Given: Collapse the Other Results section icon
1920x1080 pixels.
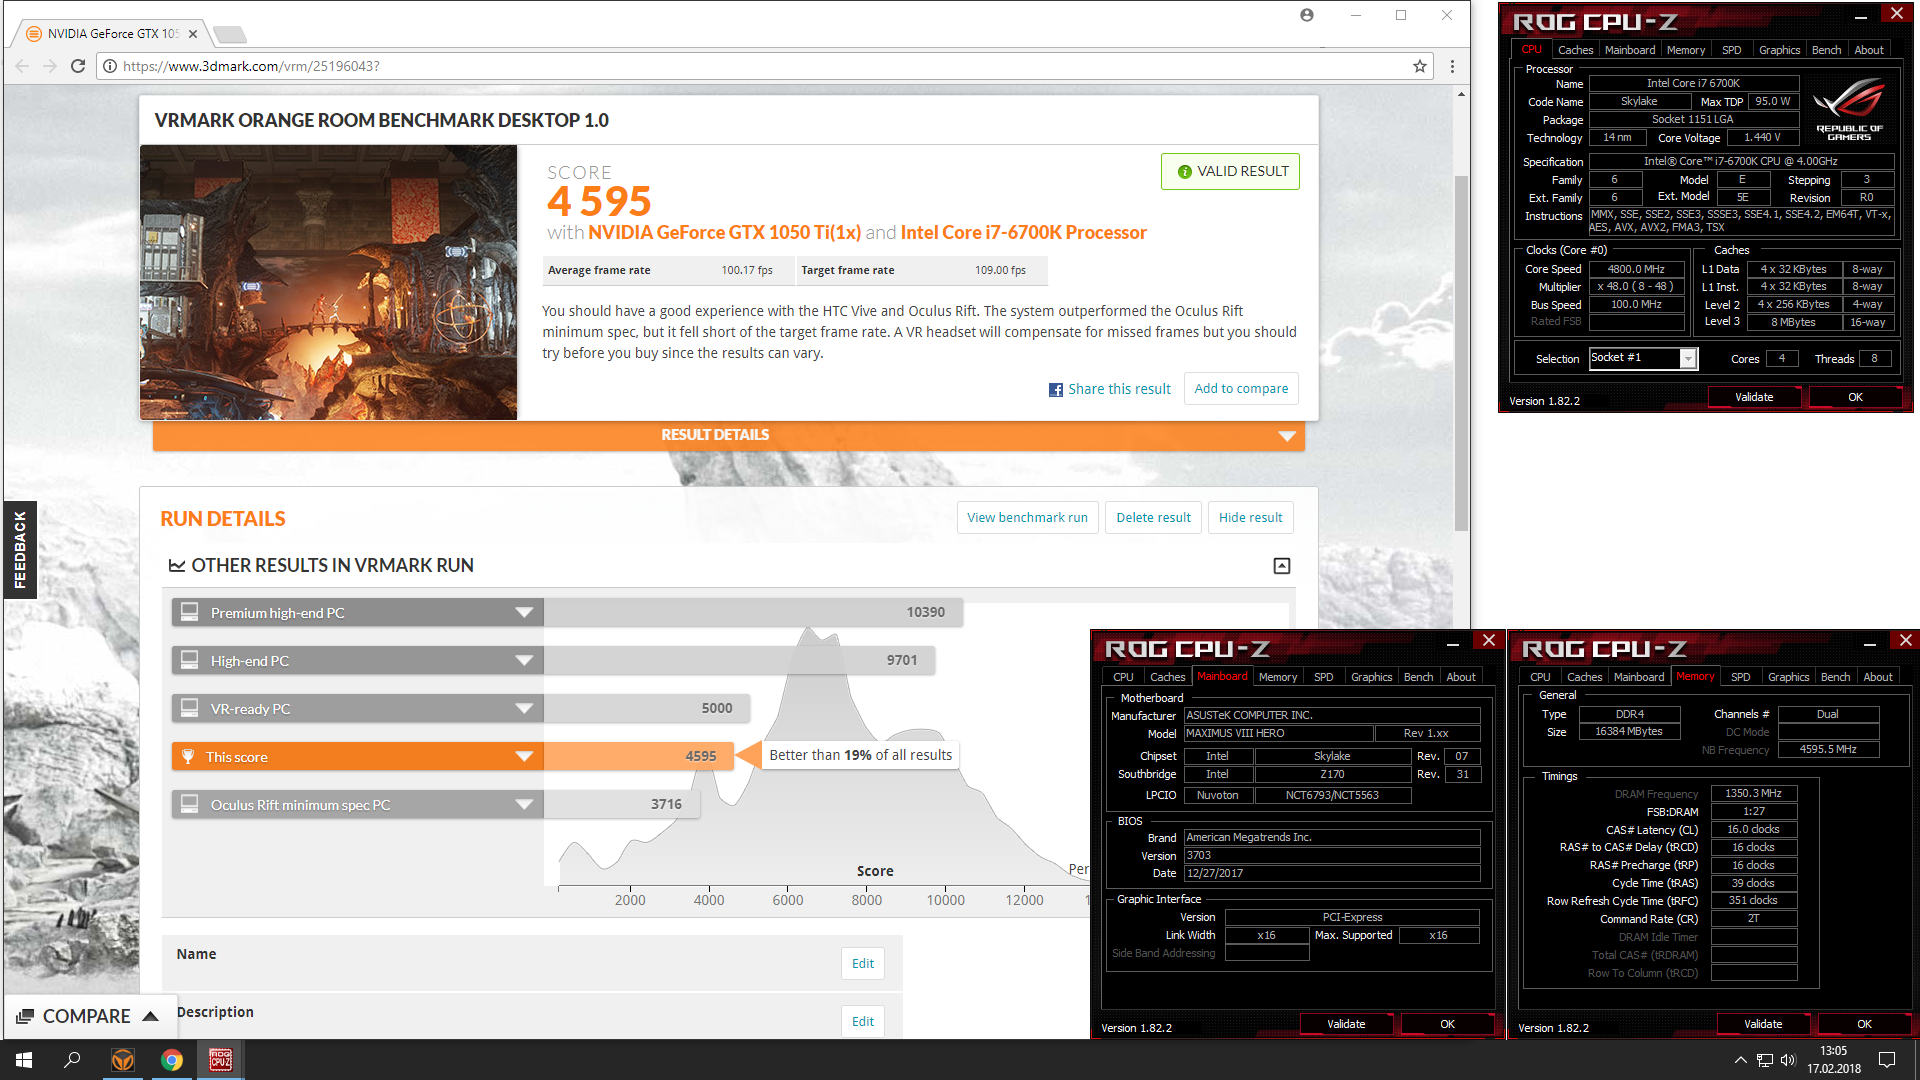Looking at the screenshot, I should 1282,566.
